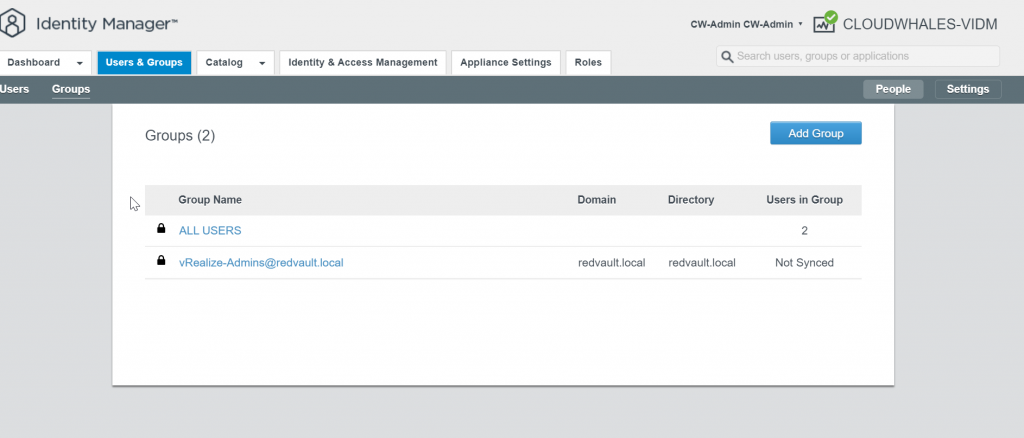Click the CLOUDWHALES-VIDM tenant name

coord(920,24)
